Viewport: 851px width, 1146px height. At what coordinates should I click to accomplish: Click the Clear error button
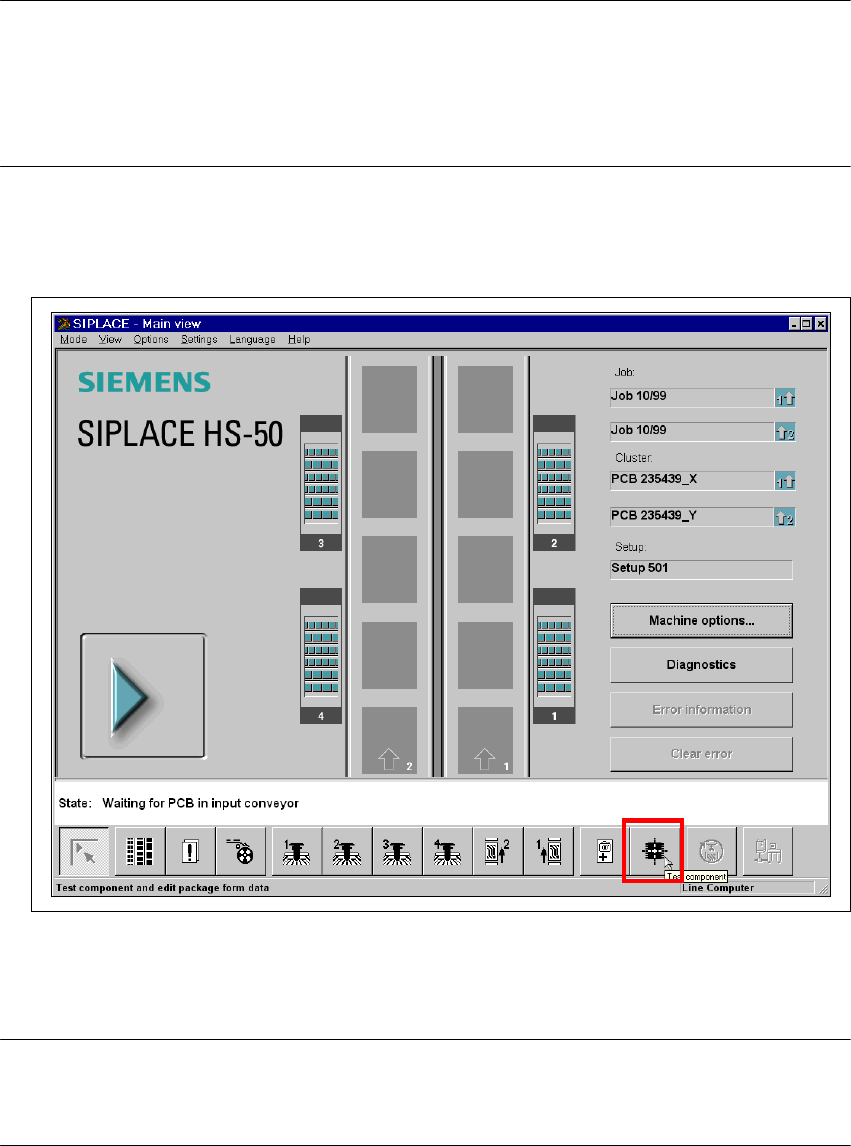click(x=701, y=754)
